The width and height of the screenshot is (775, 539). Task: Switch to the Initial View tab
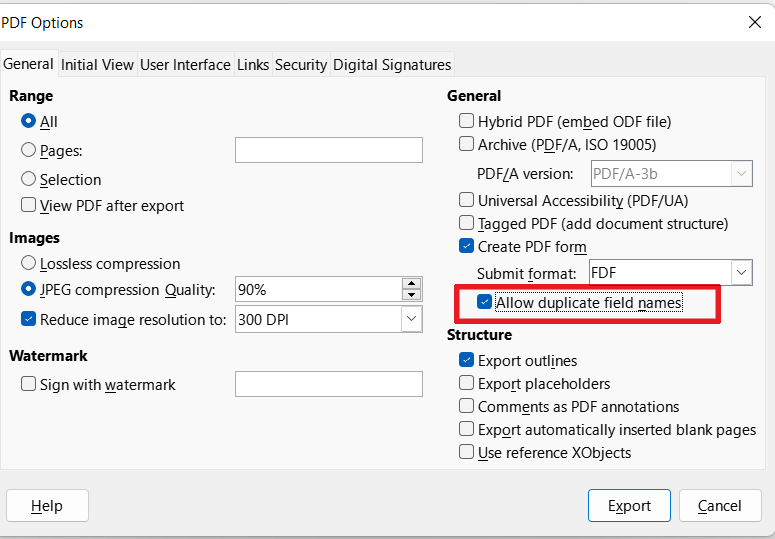(97, 64)
